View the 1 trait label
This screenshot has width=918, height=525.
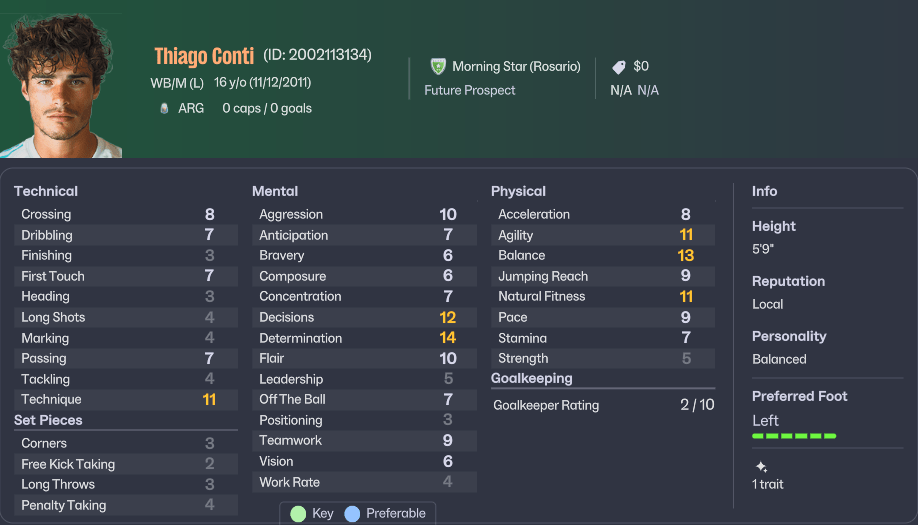click(770, 484)
